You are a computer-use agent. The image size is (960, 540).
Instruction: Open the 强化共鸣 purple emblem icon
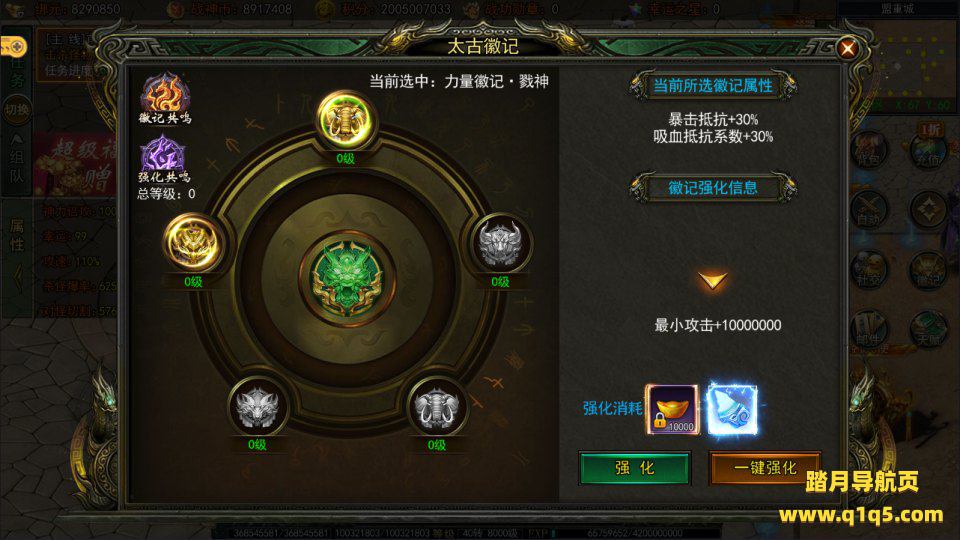click(x=163, y=159)
